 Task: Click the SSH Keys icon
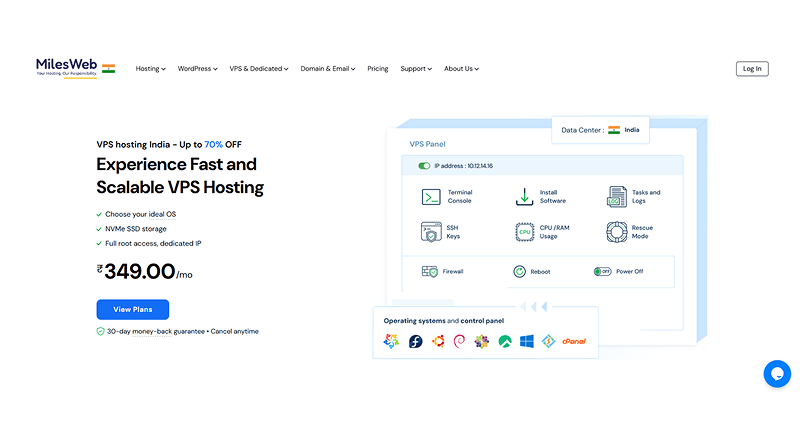click(x=431, y=232)
